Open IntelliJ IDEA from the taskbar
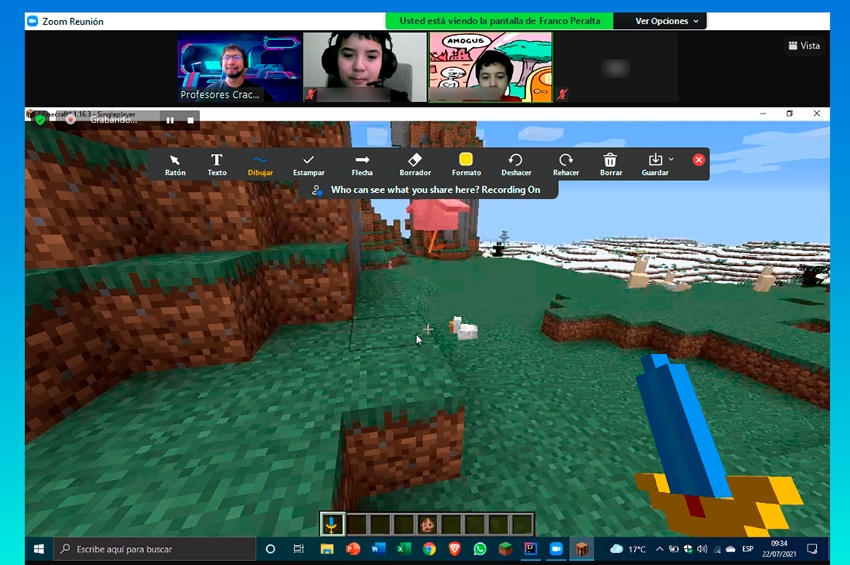This screenshot has height=565, width=850. tap(531, 549)
